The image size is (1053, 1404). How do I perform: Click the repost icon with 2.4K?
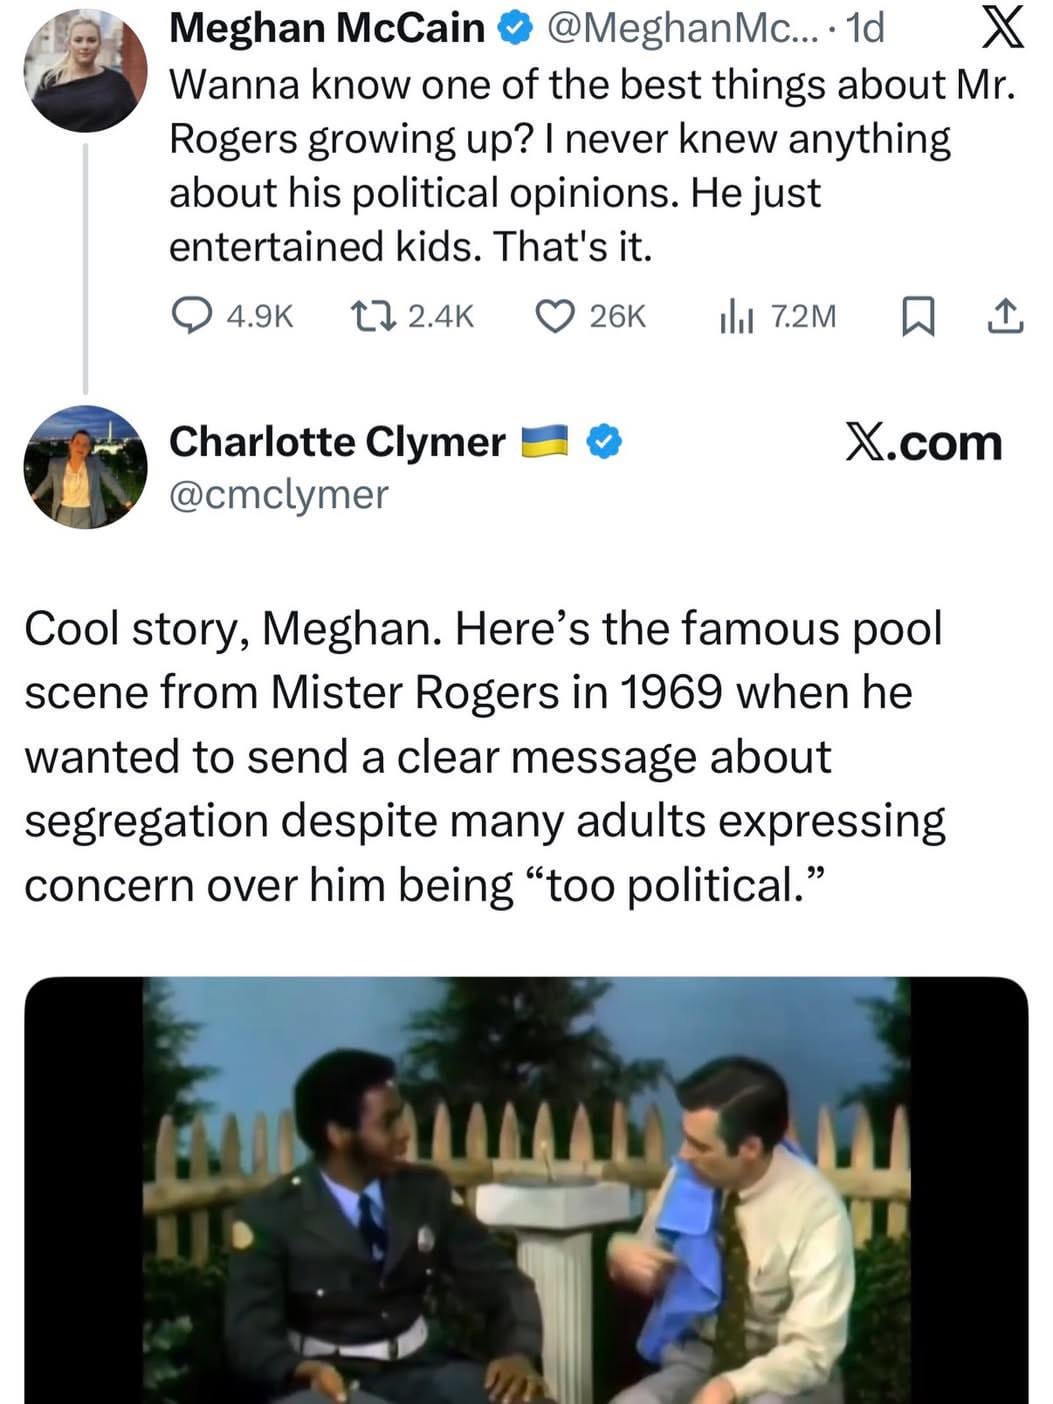pyautogui.click(x=374, y=316)
